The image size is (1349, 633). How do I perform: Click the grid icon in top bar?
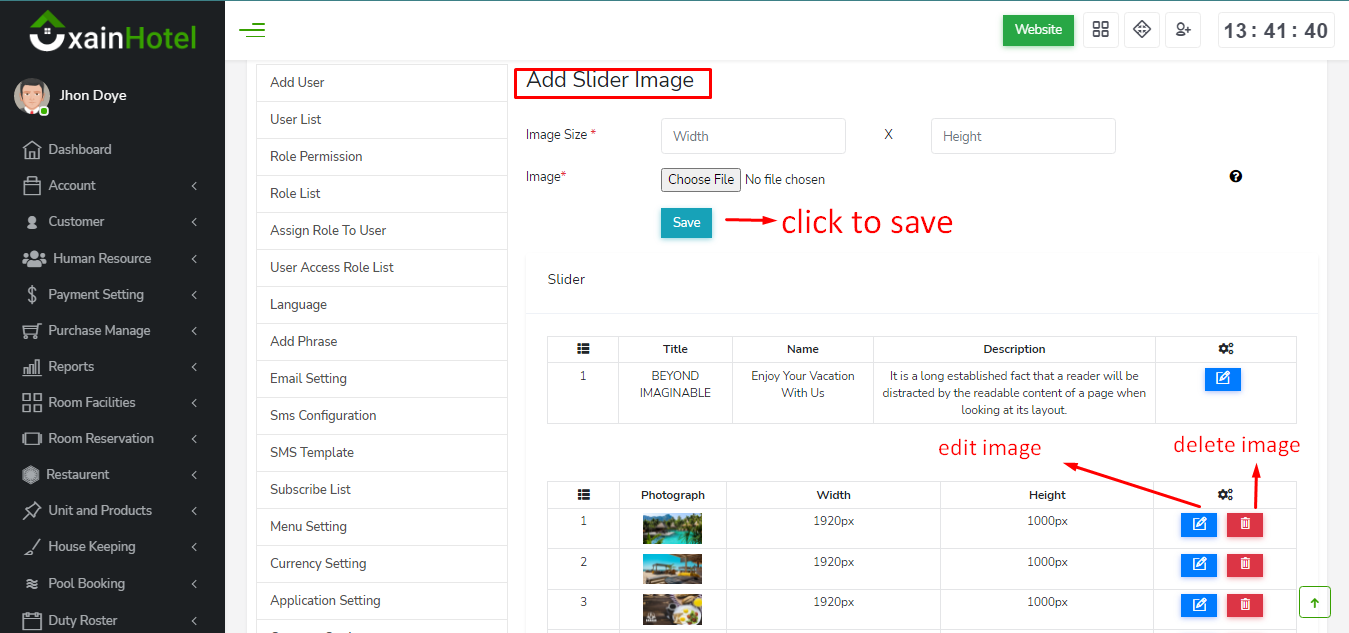(x=1100, y=30)
